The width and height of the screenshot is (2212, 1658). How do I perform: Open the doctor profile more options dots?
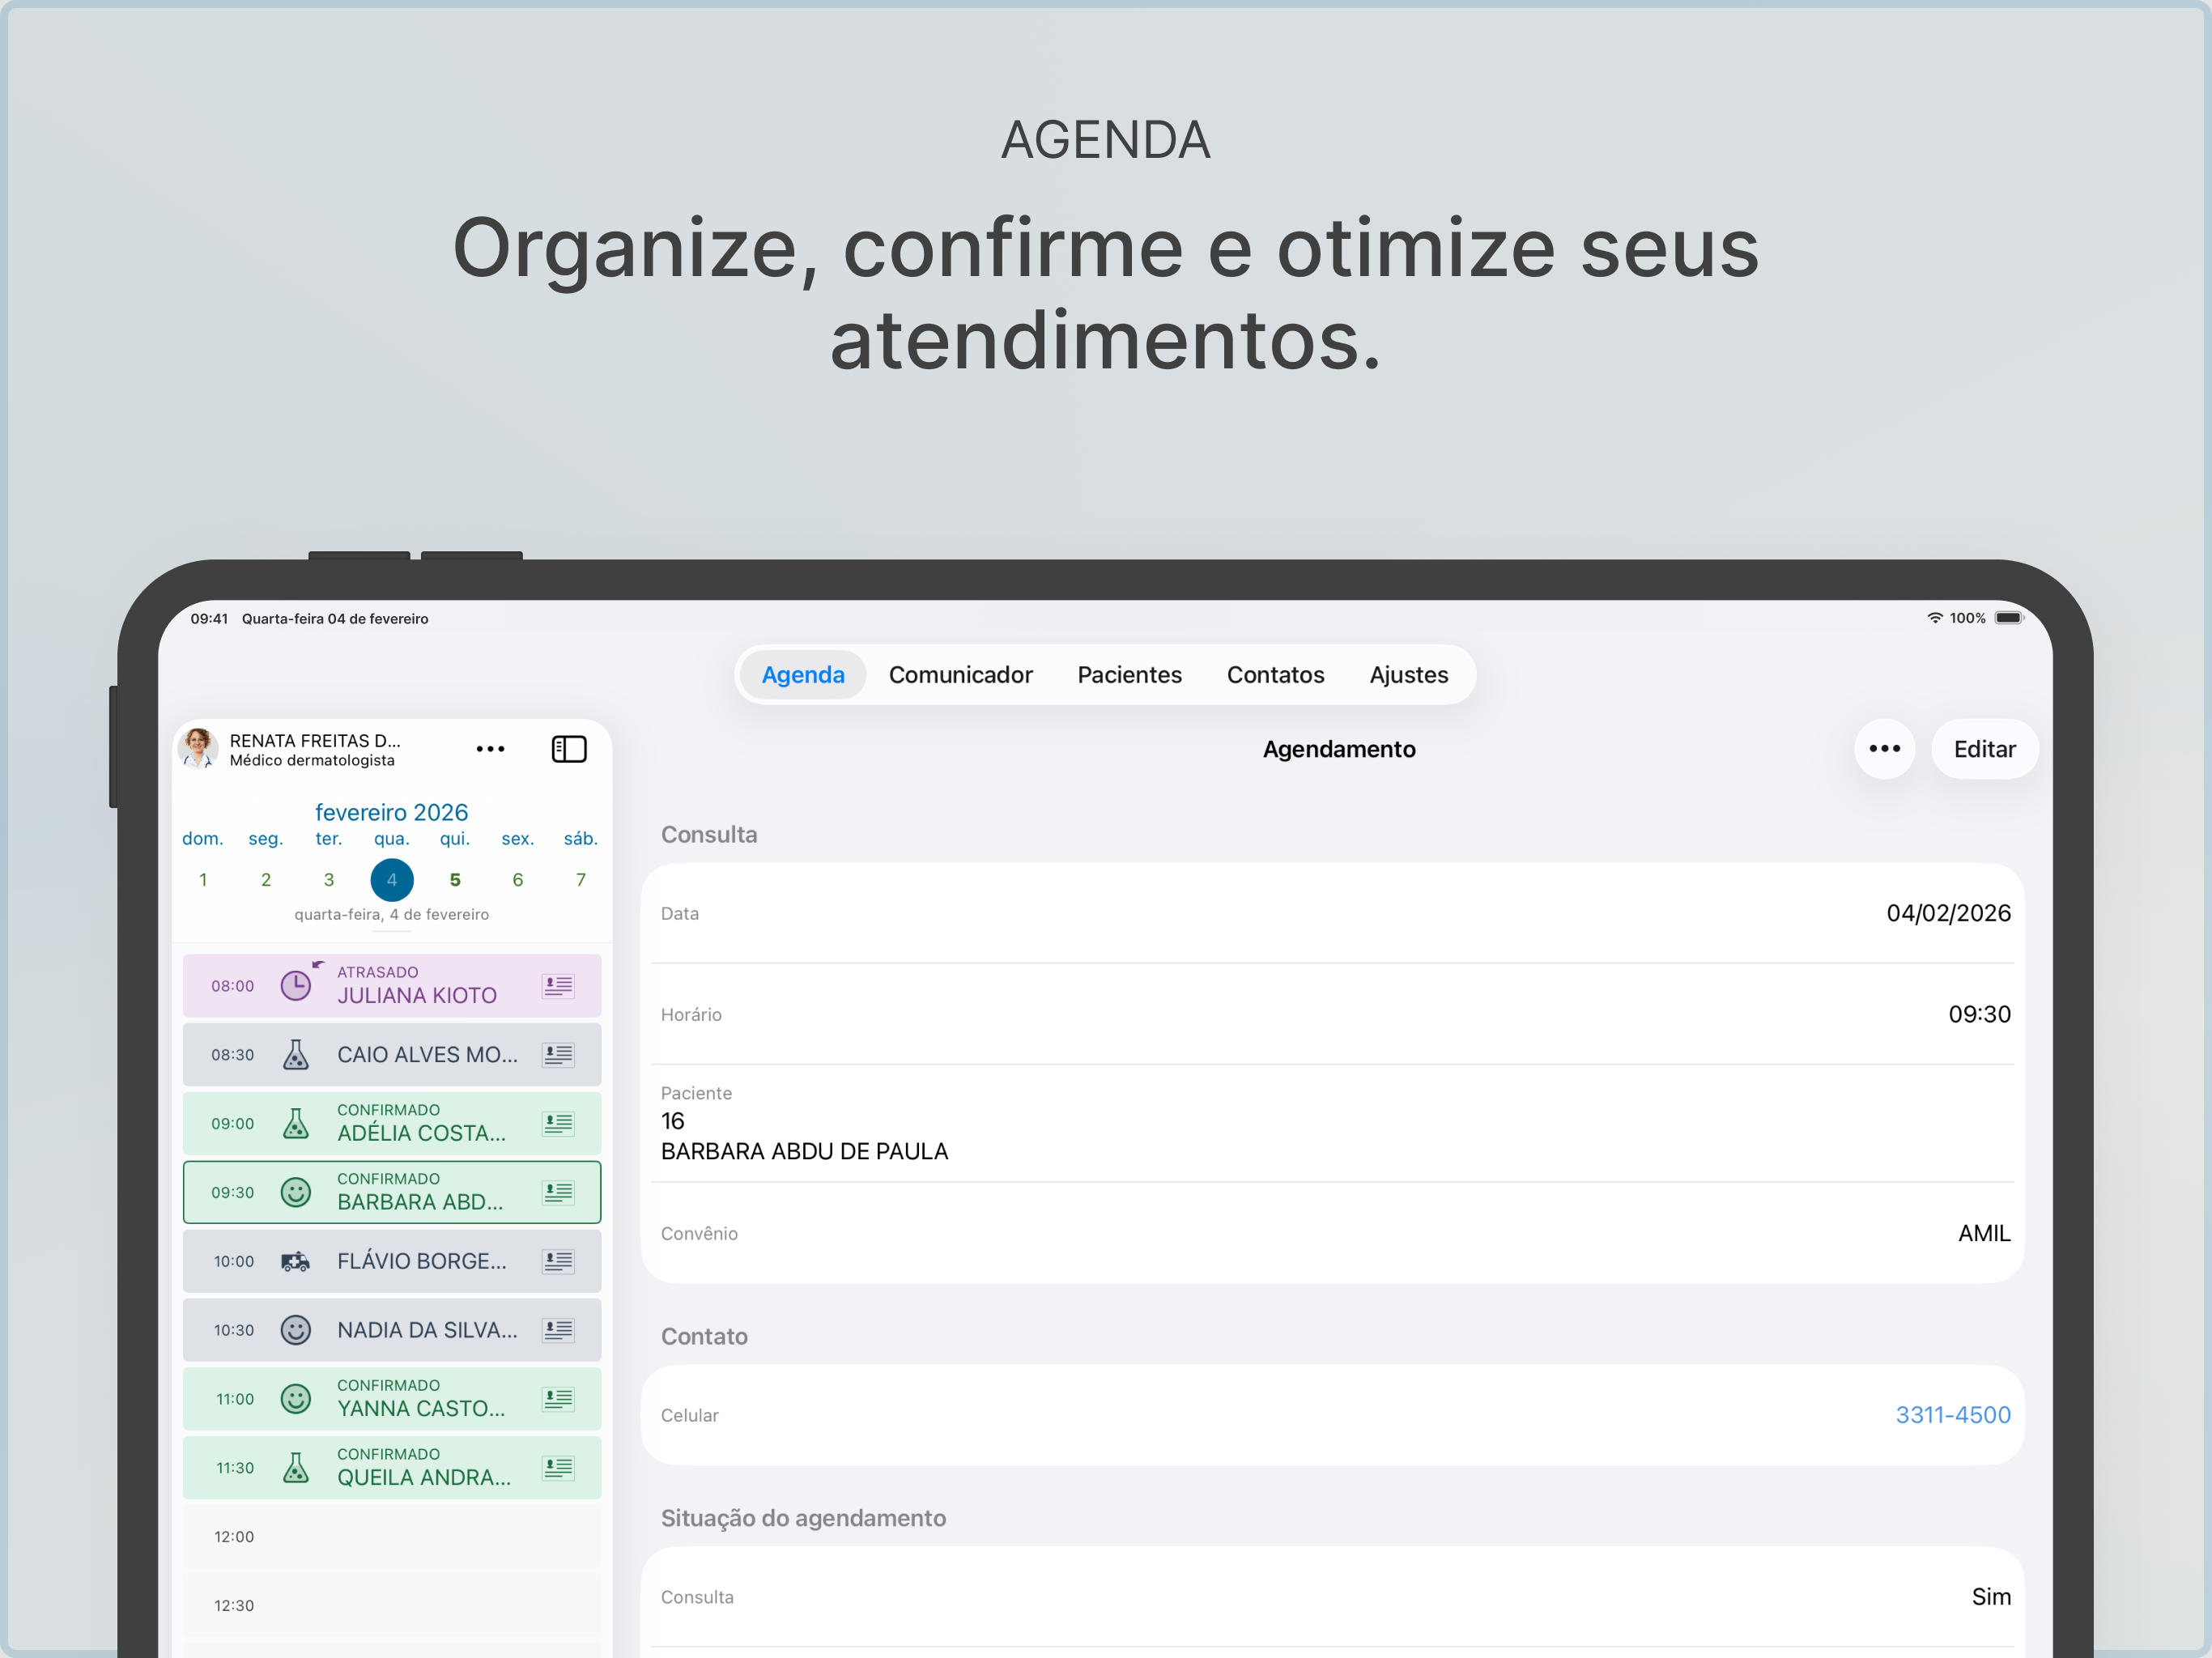(x=490, y=749)
